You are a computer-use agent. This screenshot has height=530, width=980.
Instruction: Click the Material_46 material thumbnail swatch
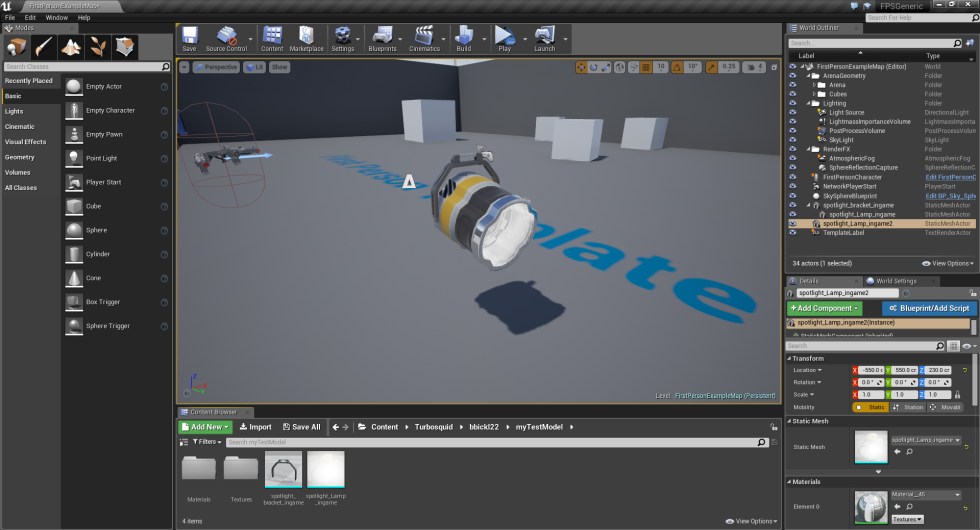871,507
